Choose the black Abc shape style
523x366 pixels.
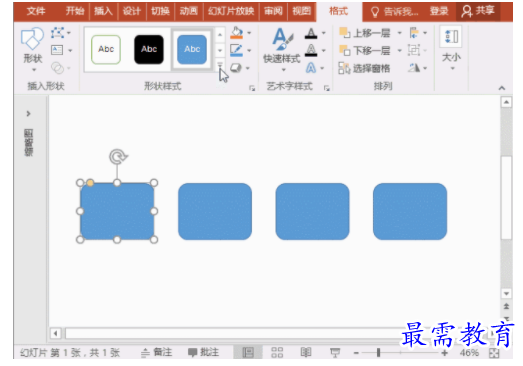click(x=149, y=49)
